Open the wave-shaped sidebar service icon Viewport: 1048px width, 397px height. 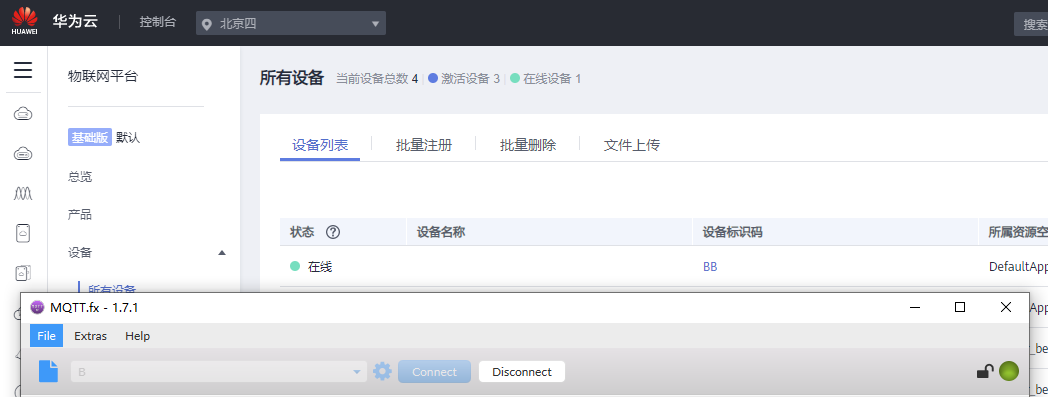[23, 193]
